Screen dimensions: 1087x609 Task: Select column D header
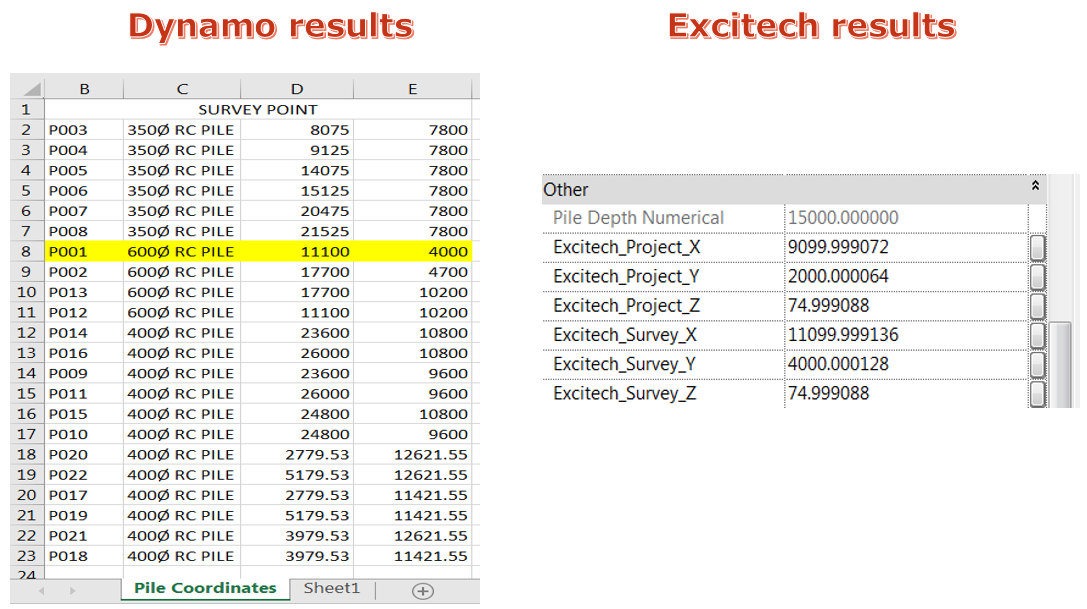(x=297, y=89)
